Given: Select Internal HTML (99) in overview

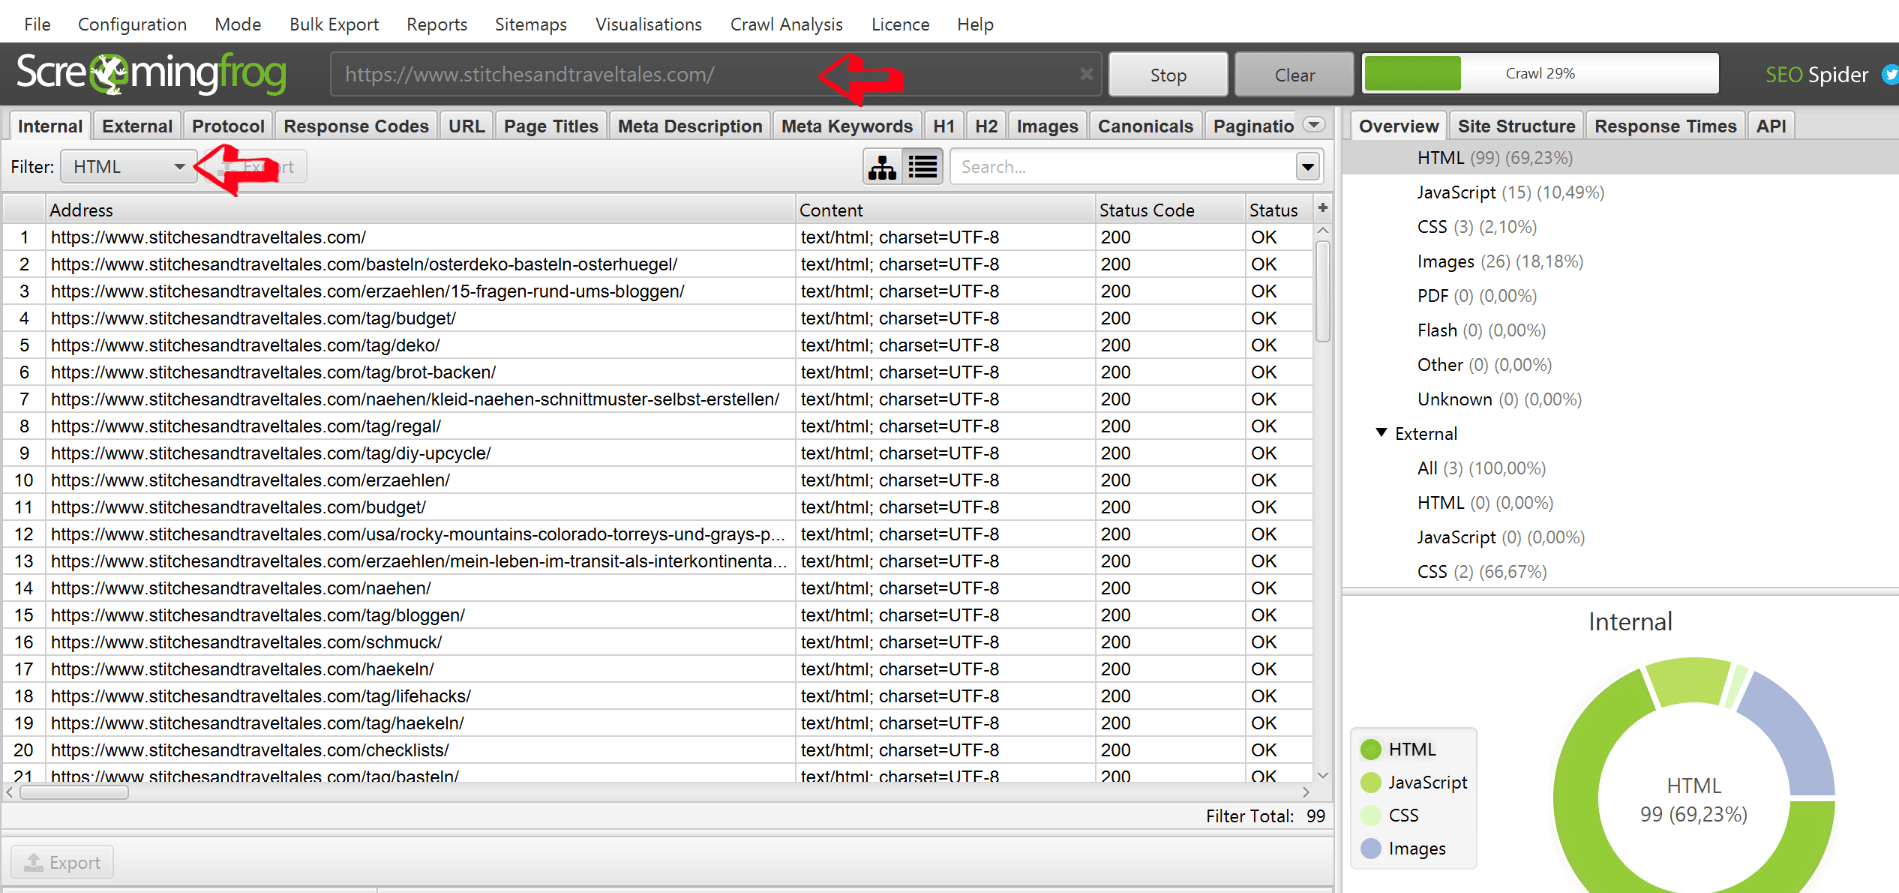Looking at the screenshot, I should click(1494, 158).
